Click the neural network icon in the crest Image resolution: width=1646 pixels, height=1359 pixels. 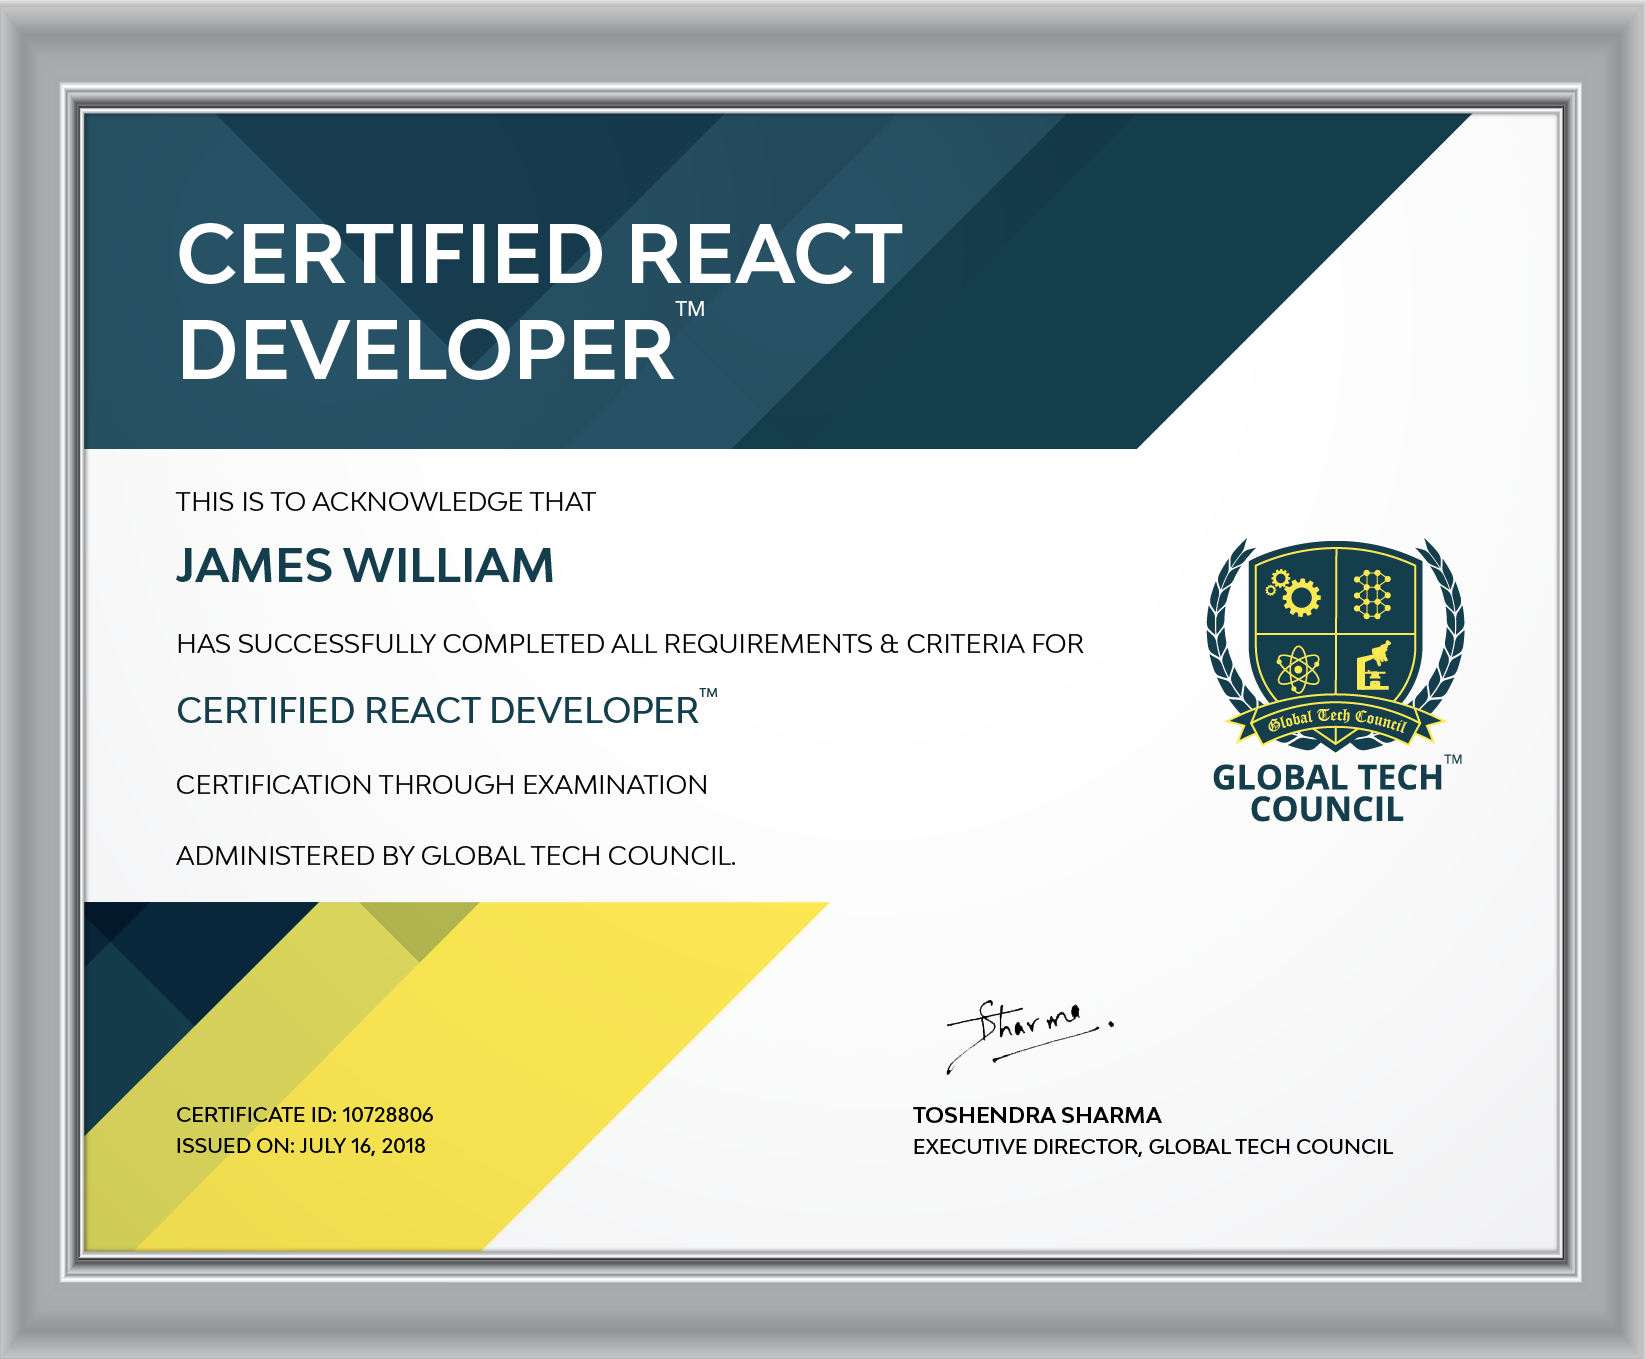(1372, 594)
